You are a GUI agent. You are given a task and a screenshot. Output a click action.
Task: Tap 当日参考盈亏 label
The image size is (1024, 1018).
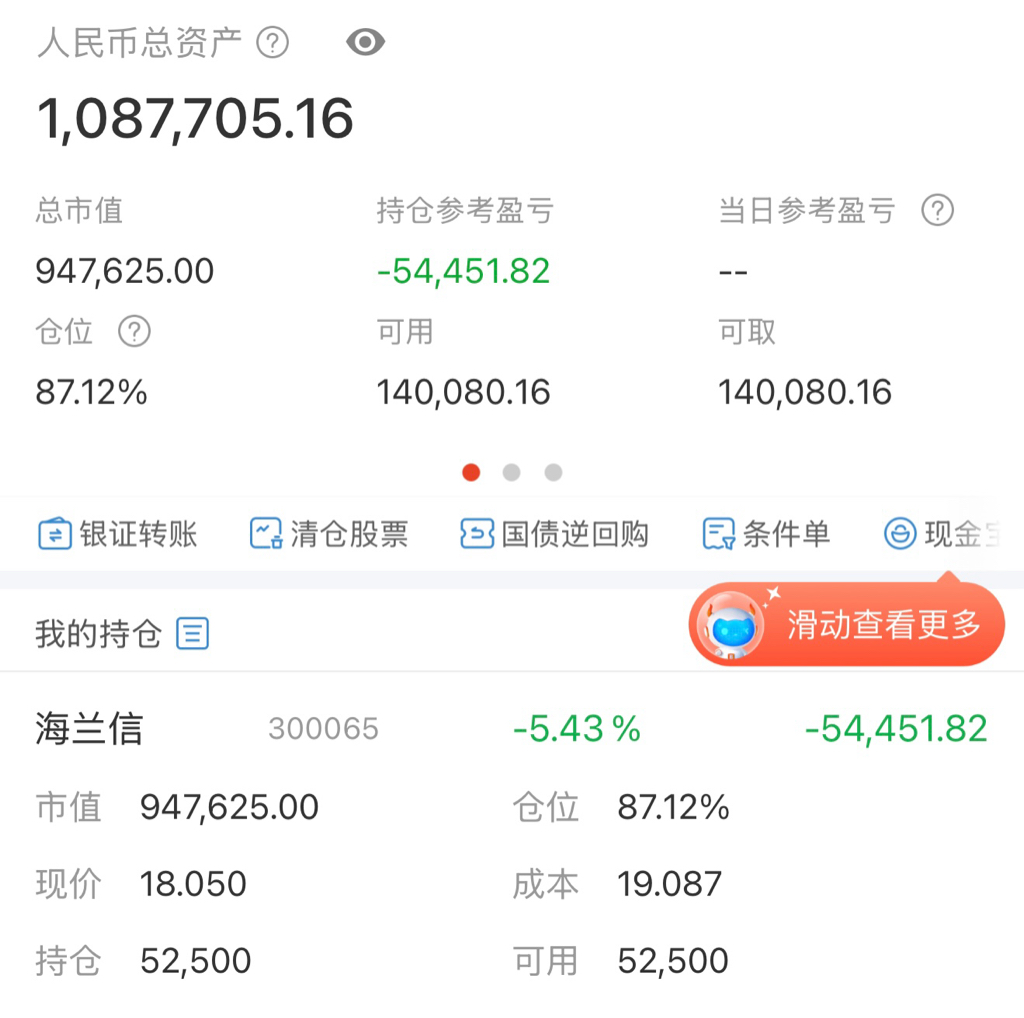click(807, 210)
